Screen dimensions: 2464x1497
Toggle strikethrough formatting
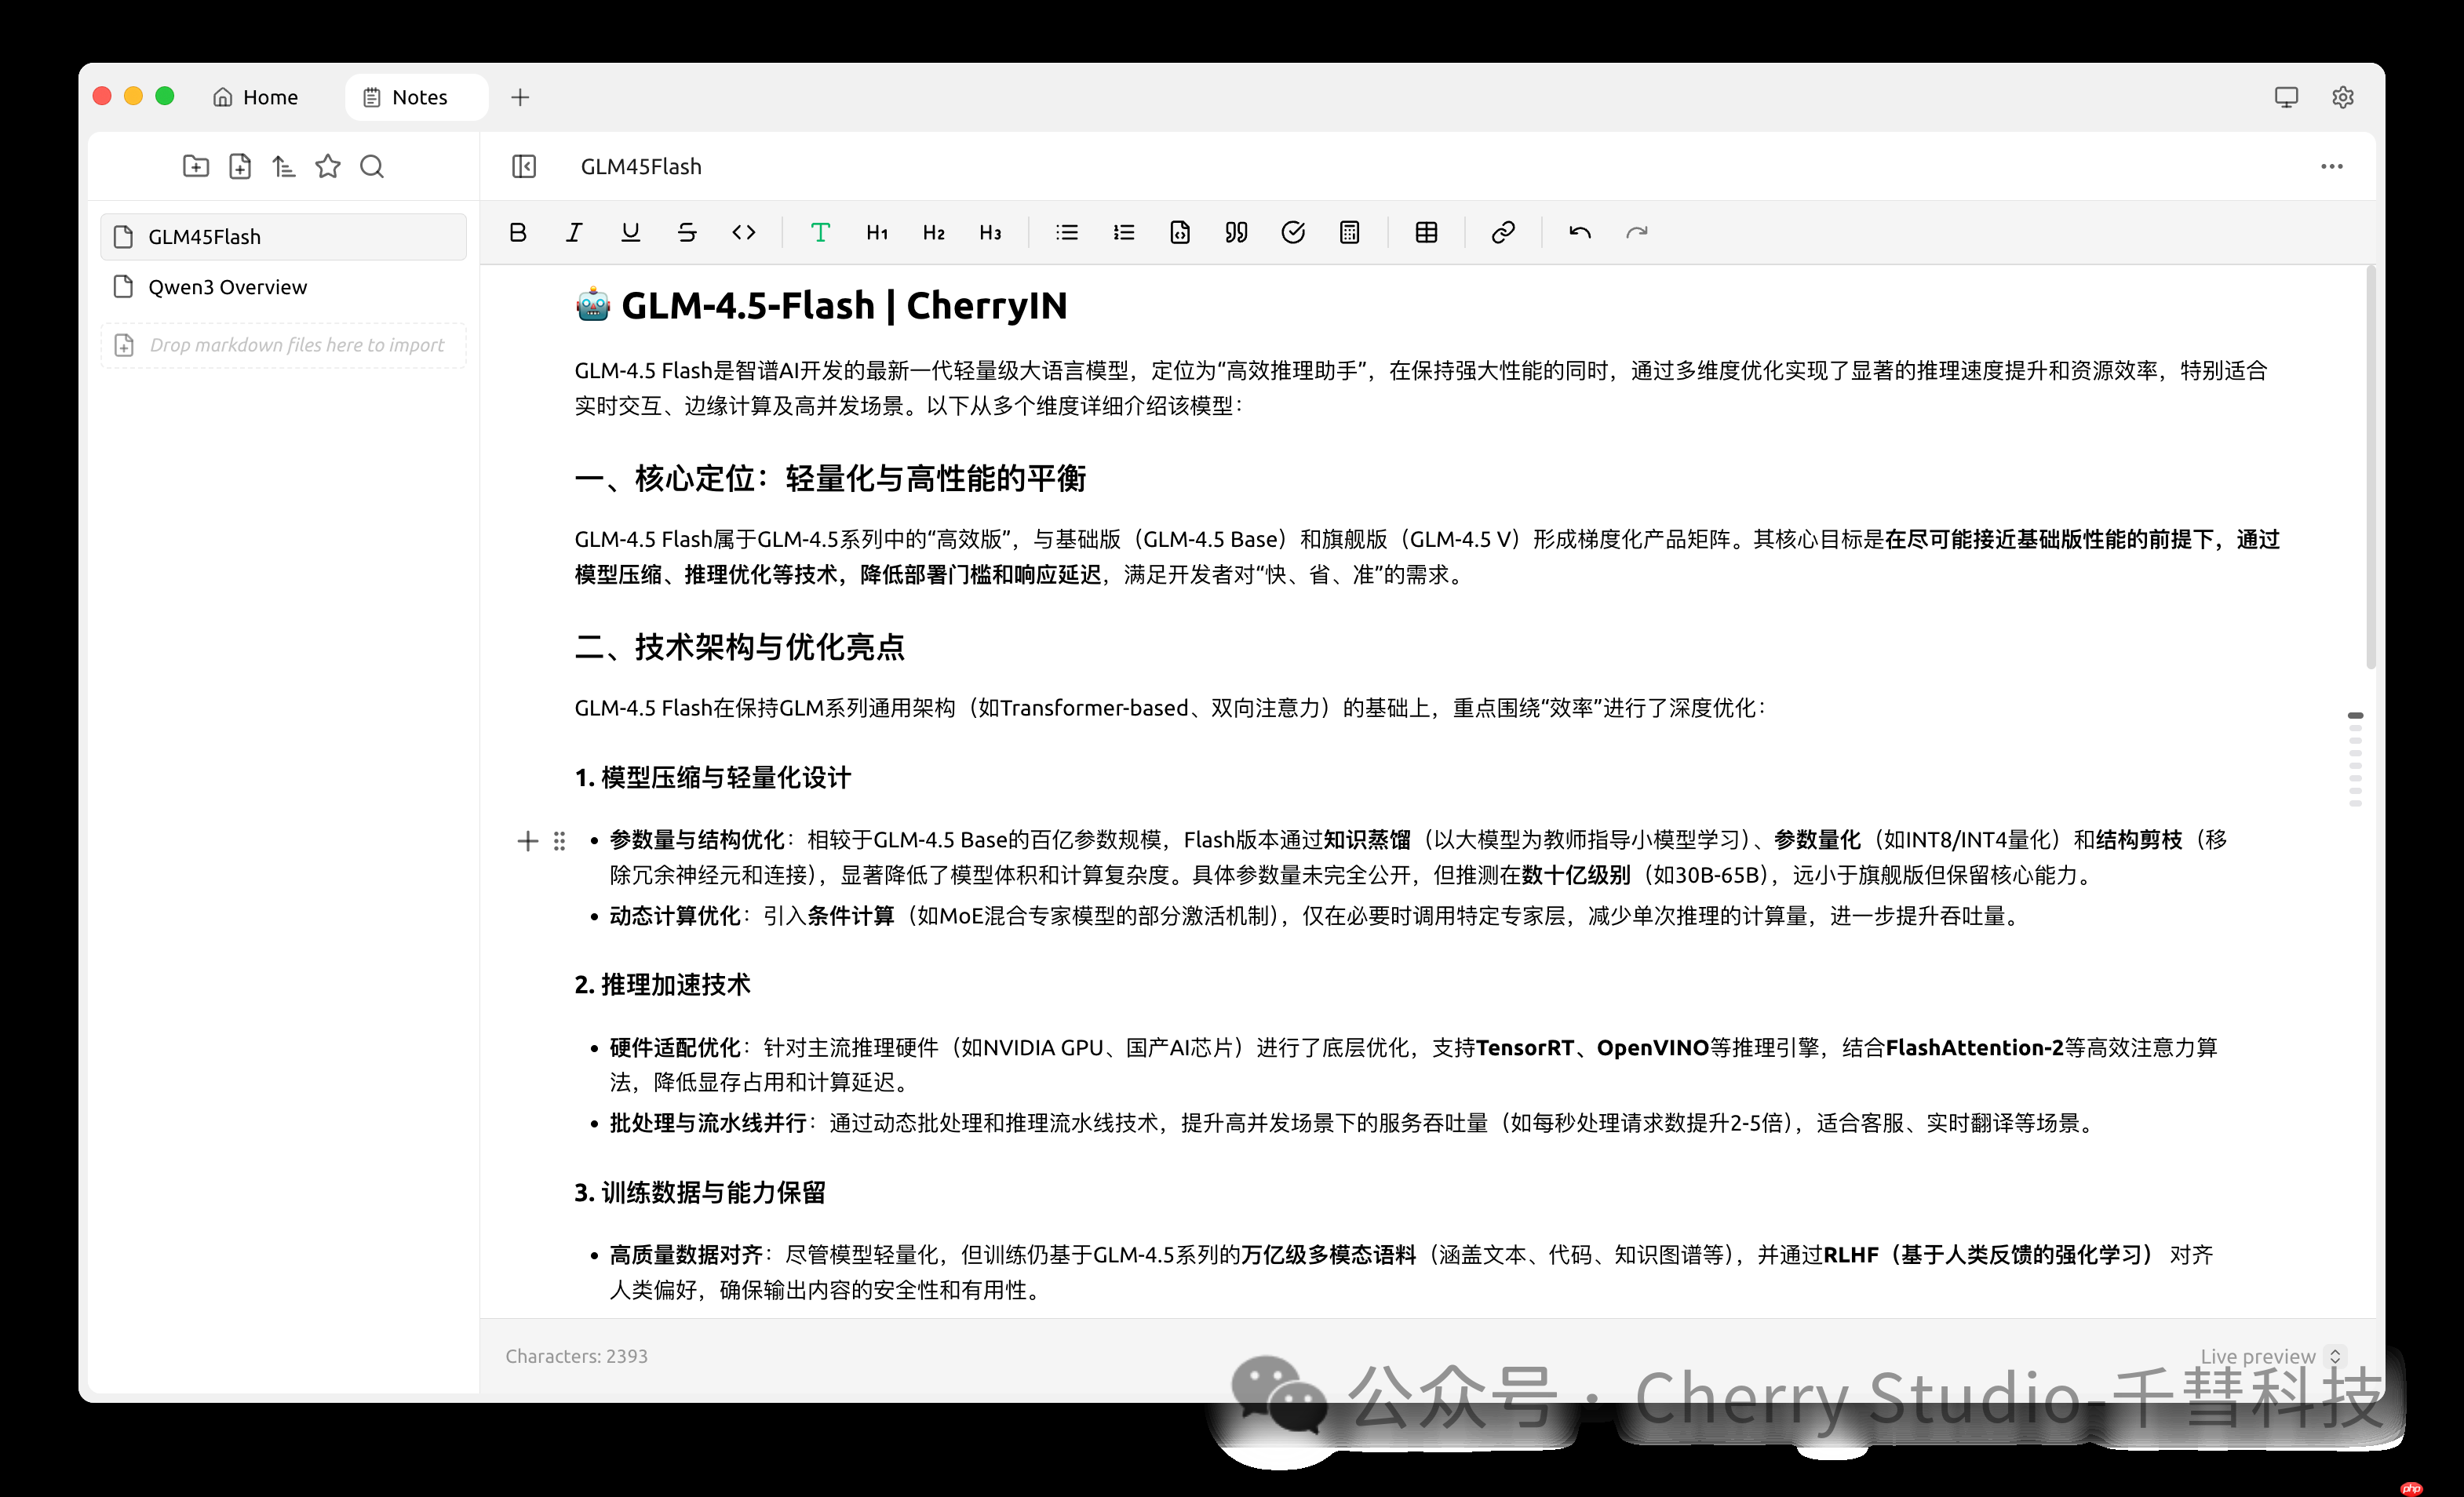click(x=687, y=232)
